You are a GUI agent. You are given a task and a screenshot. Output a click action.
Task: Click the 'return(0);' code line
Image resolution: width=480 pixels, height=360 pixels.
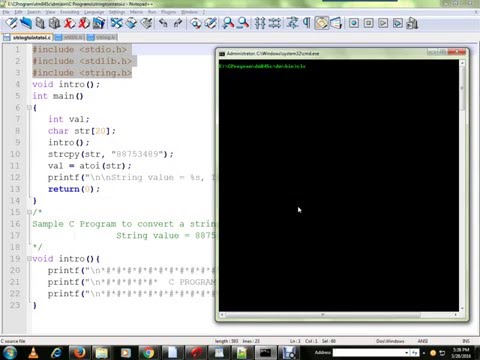tap(74, 189)
